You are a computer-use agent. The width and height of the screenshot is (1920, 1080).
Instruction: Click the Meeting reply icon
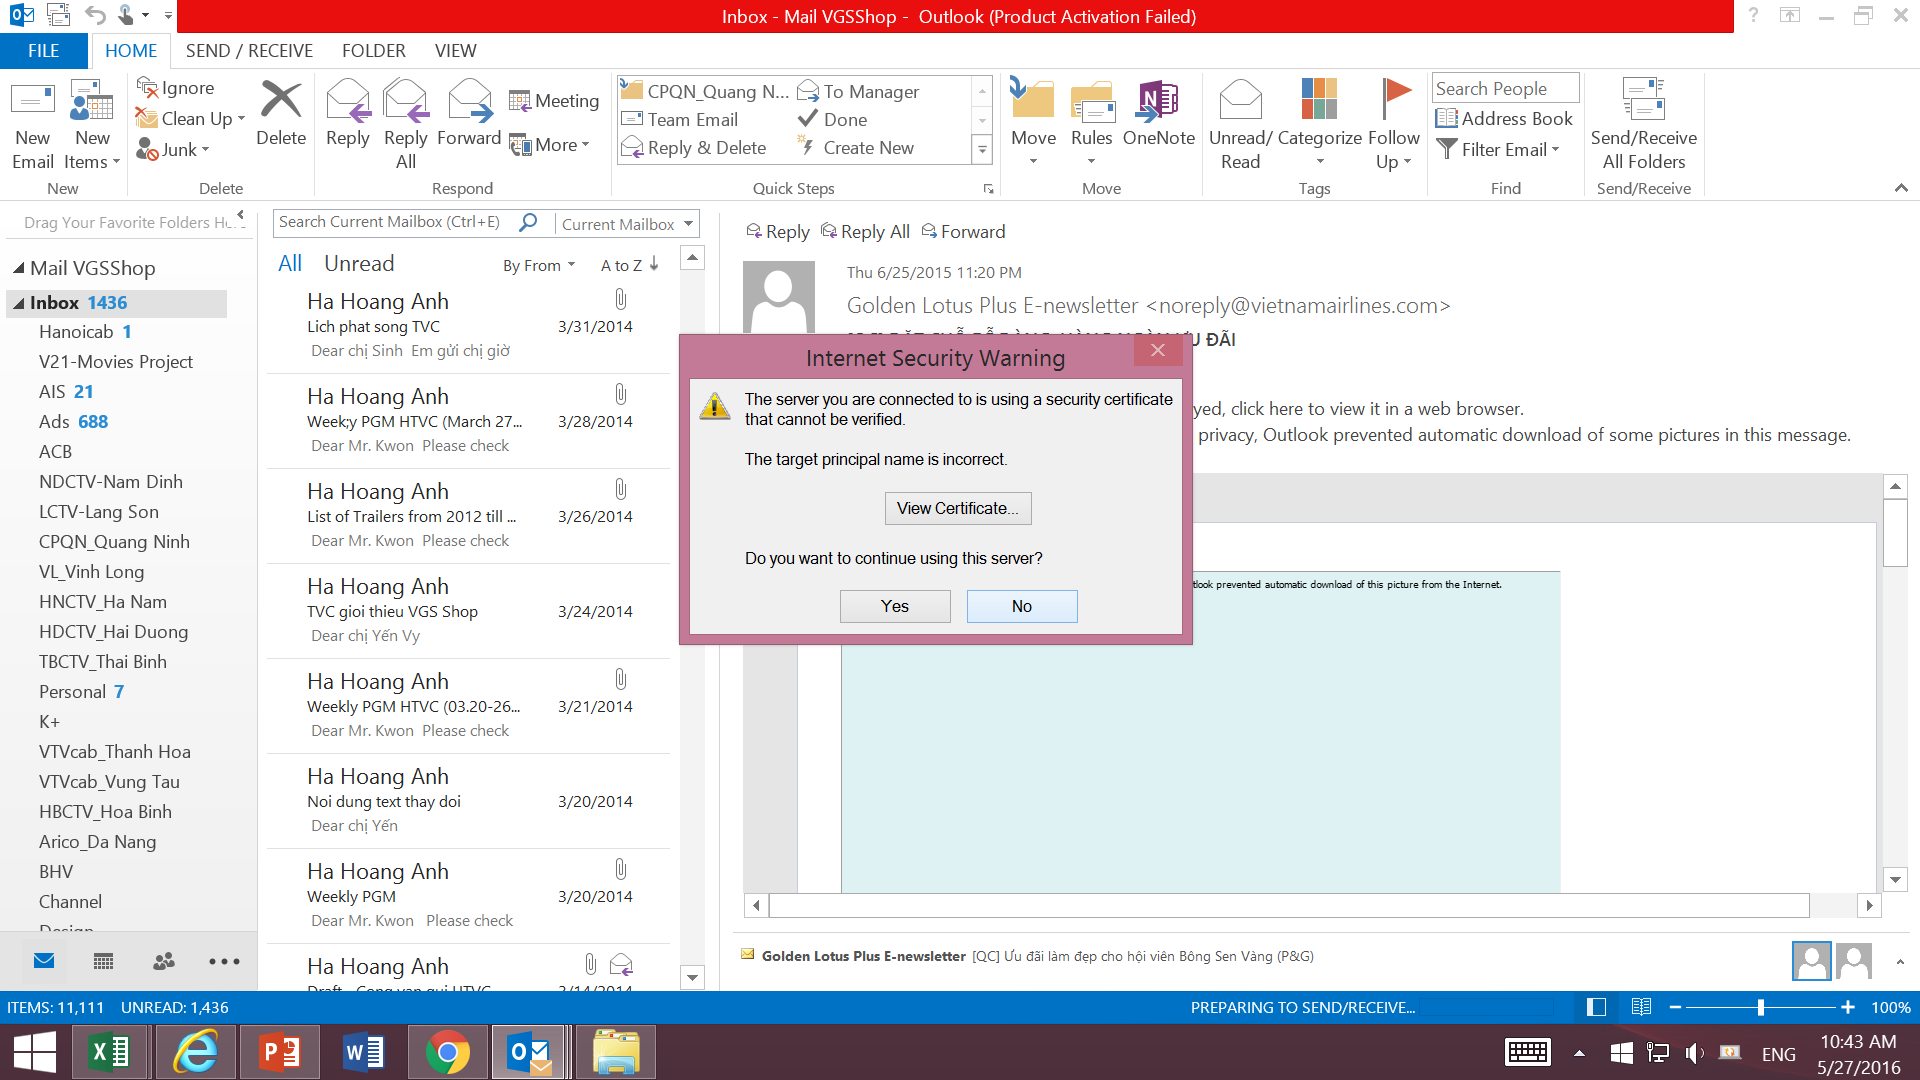[x=554, y=100]
